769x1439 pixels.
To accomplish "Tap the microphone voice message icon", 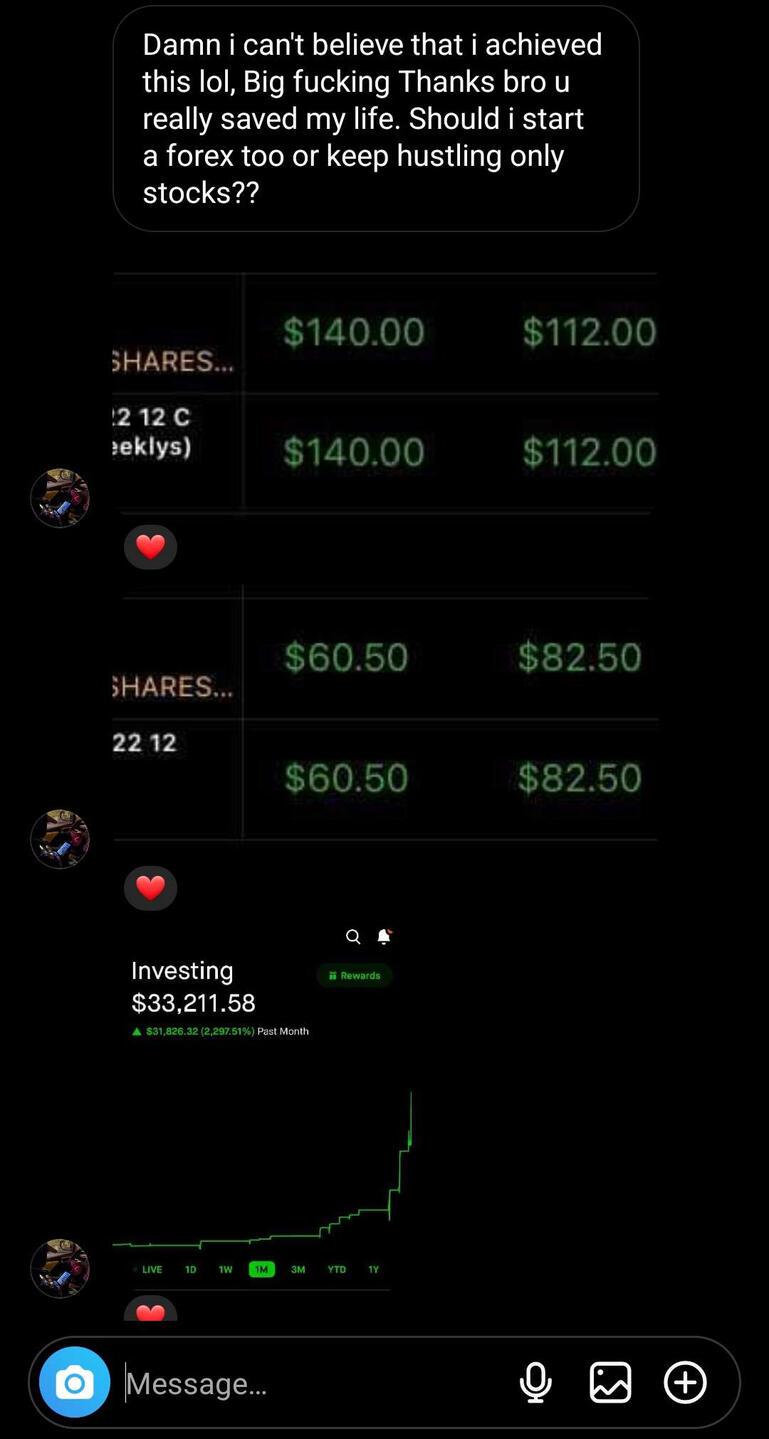I will click(536, 1382).
